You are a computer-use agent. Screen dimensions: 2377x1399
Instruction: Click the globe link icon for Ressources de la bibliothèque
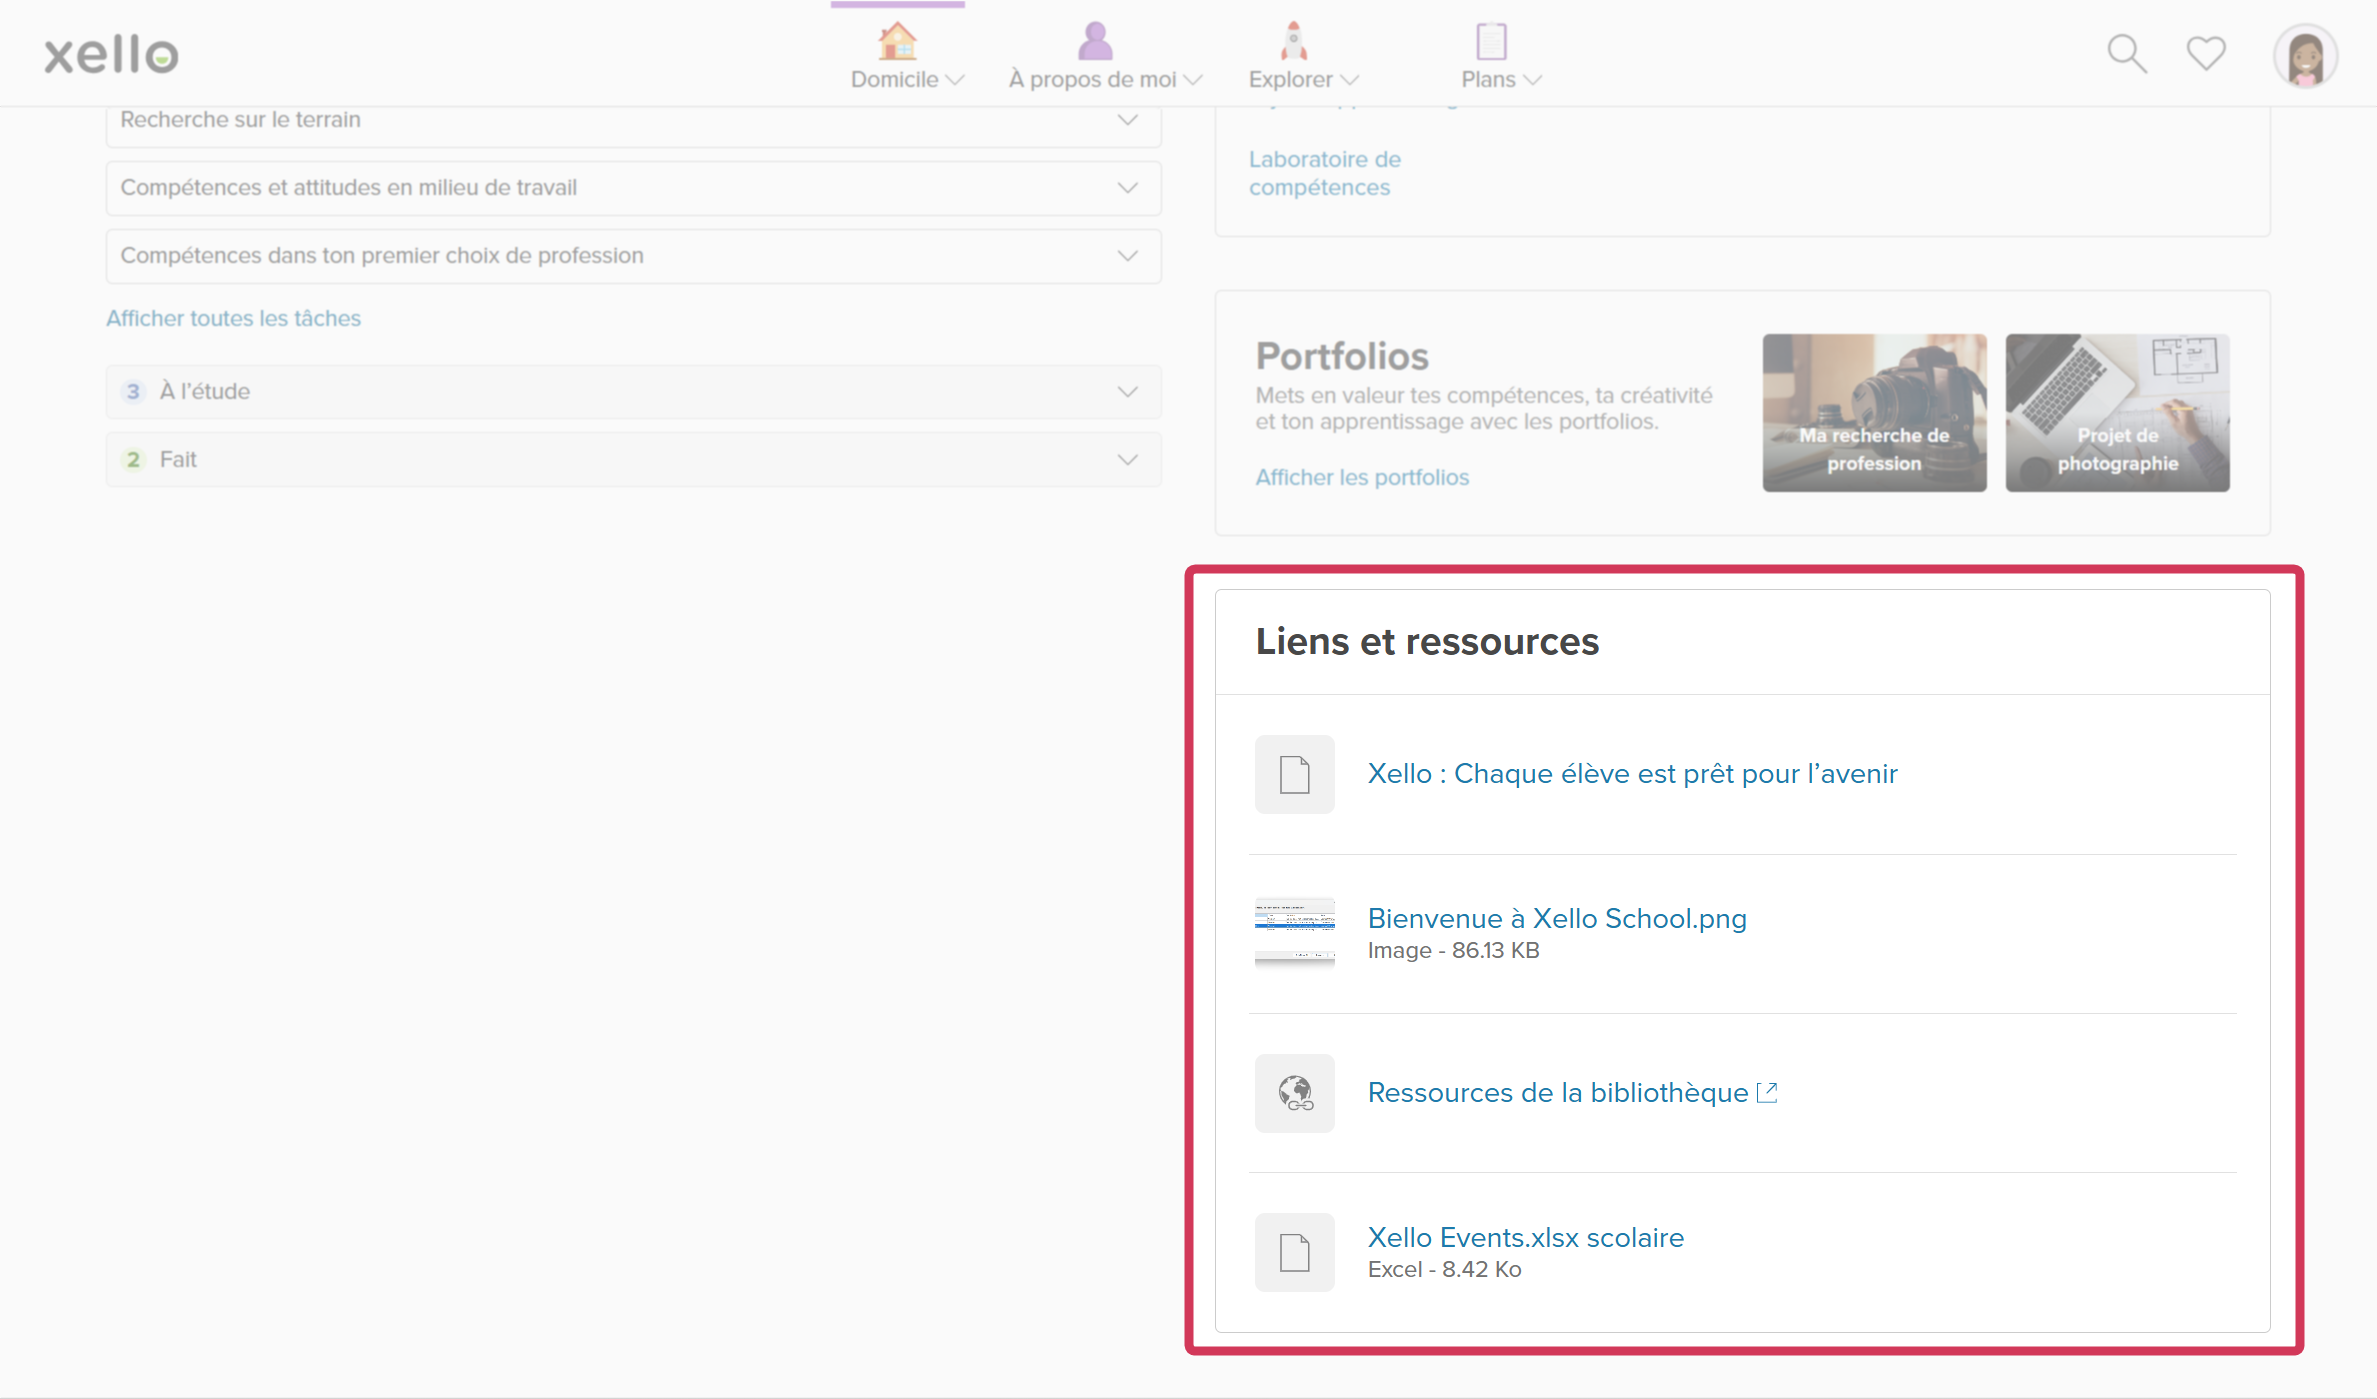(x=1294, y=1093)
